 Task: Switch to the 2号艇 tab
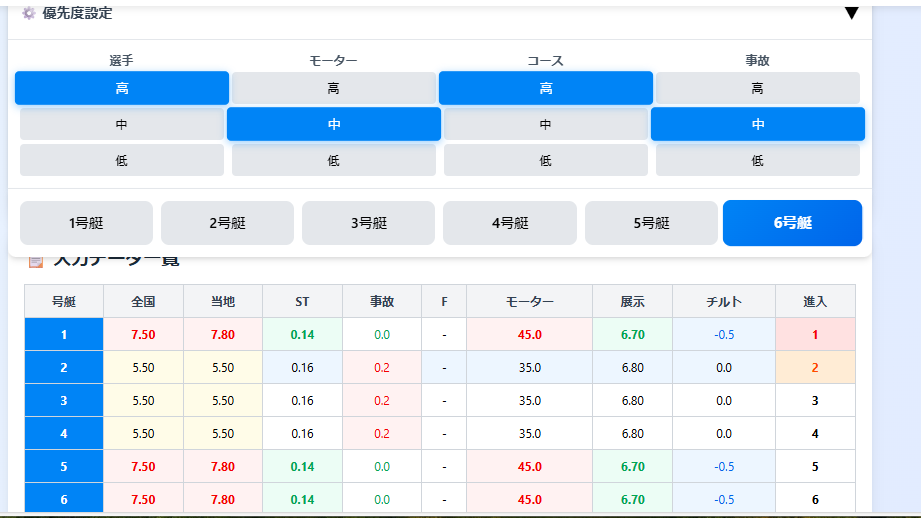[x=227, y=223]
